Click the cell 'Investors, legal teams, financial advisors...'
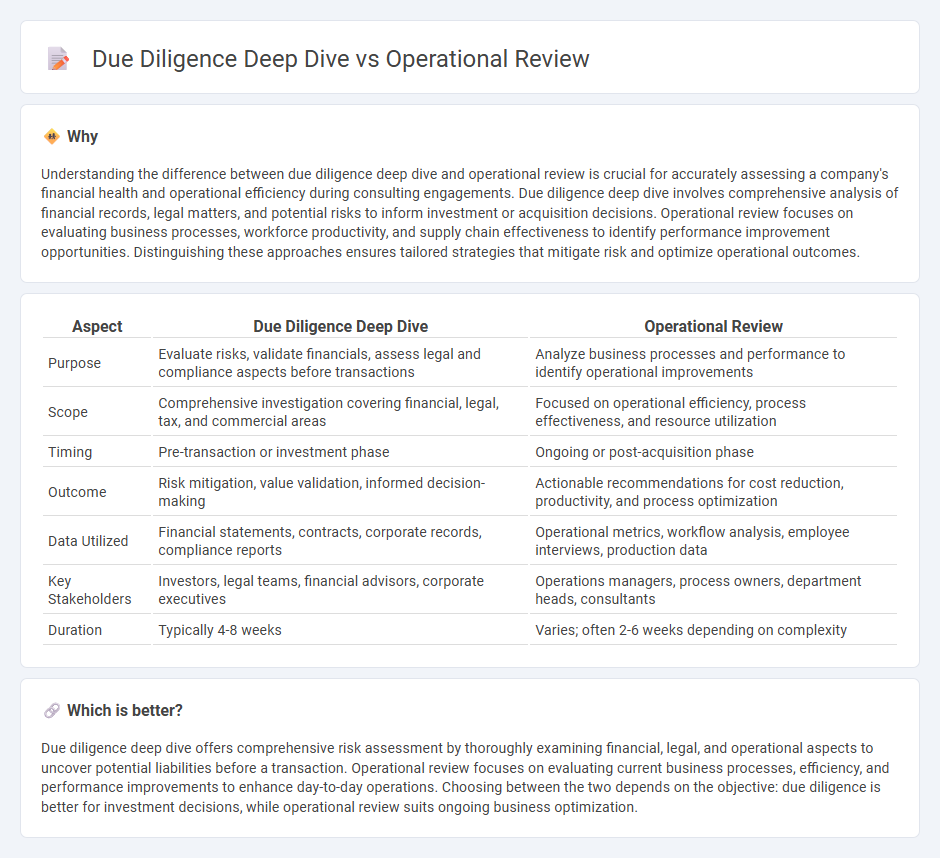Screen dimensions: 940x858 coord(341,590)
